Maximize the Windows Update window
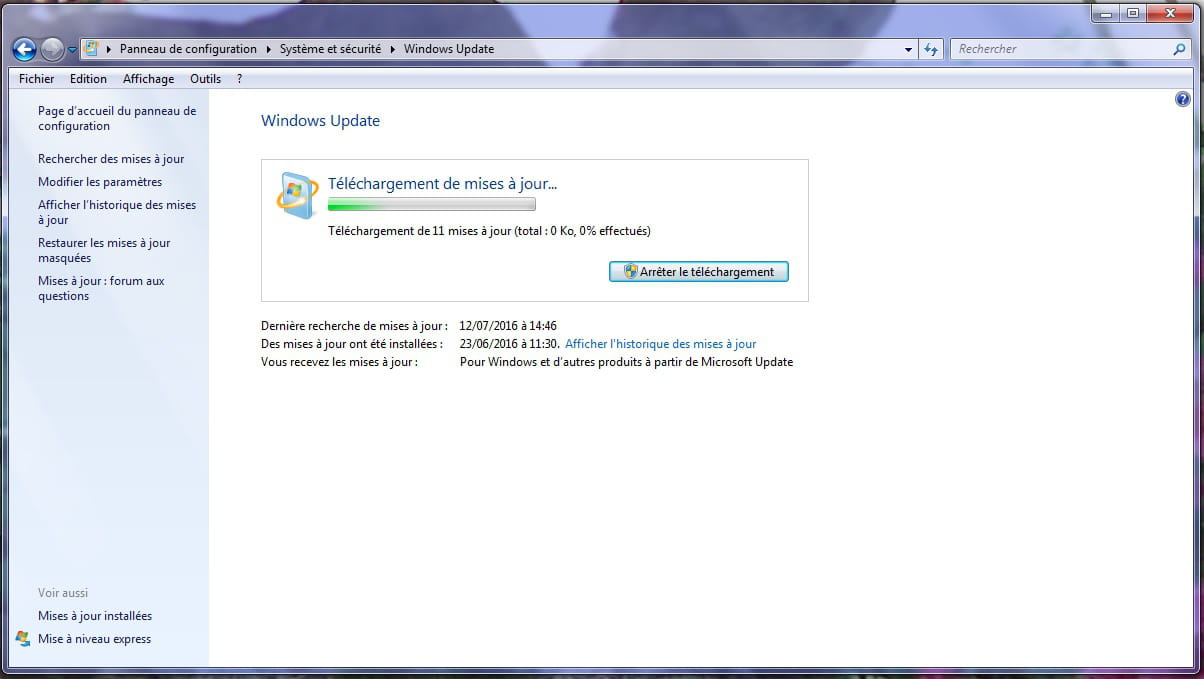Image resolution: width=1204 pixels, height=679 pixels. pyautogui.click(x=1133, y=13)
